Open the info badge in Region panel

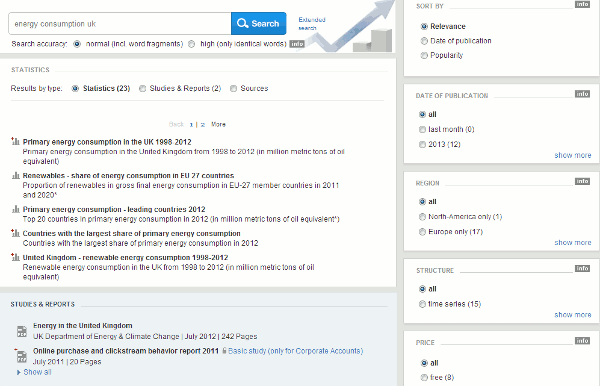(582, 181)
